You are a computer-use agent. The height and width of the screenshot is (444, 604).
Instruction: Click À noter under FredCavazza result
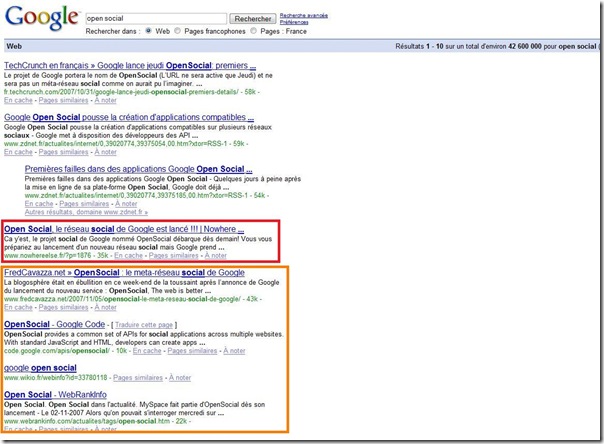(x=105, y=307)
